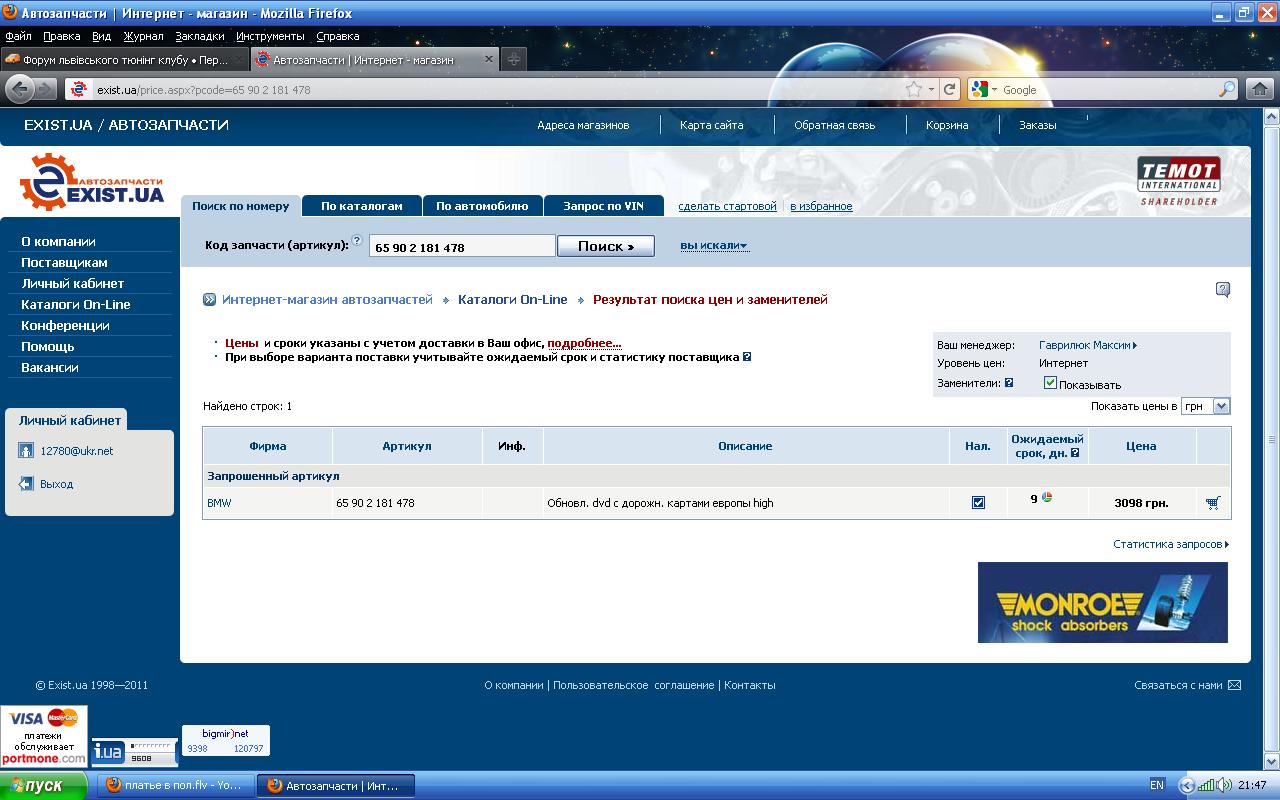Open help icon in Ожидаемый срок header

(1075, 453)
